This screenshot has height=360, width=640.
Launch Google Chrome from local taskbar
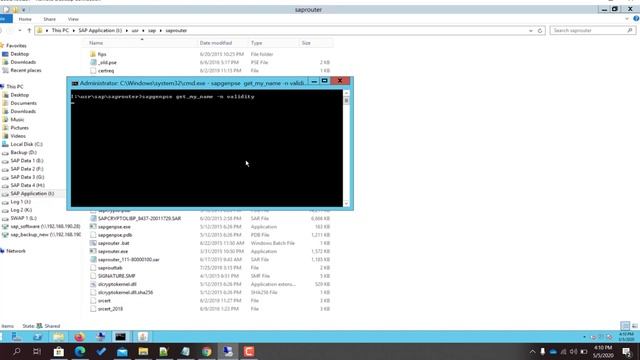pos(207,351)
